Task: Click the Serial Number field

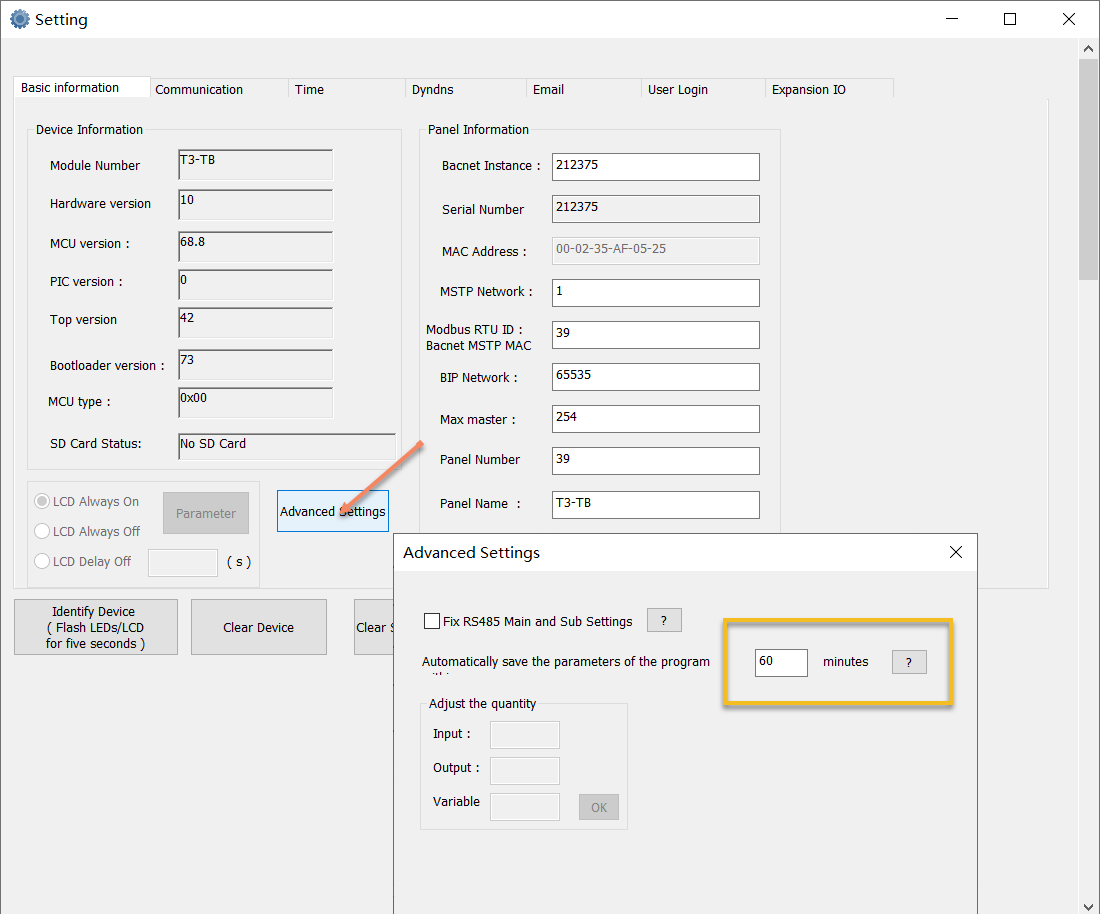Action: pos(655,208)
